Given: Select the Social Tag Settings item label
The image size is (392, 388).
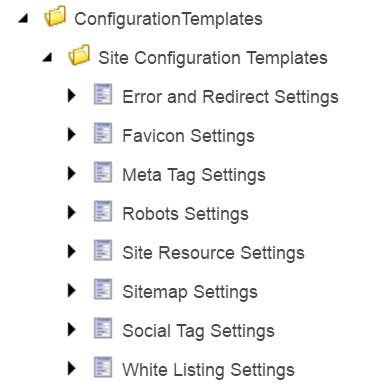Looking at the screenshot, I should coord(198,331).
